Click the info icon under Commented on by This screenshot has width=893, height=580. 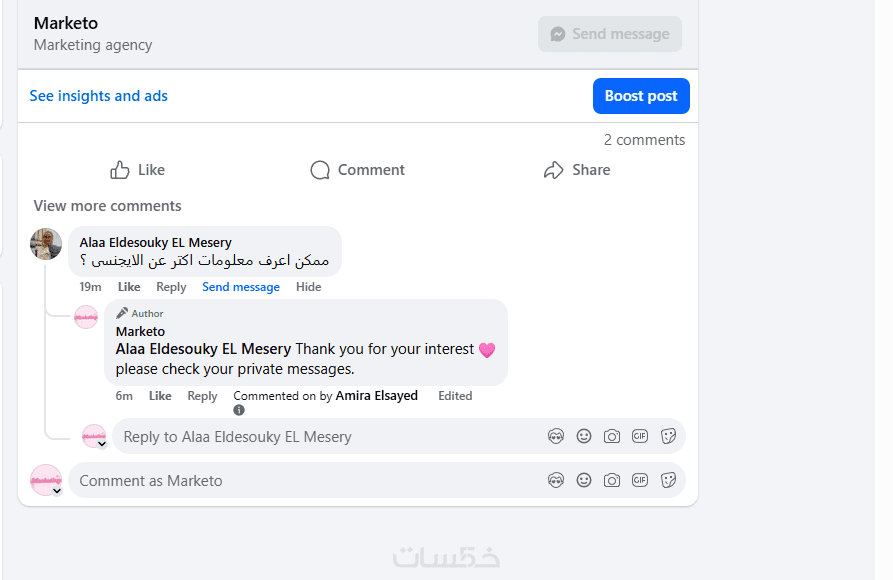pos(239,410)
